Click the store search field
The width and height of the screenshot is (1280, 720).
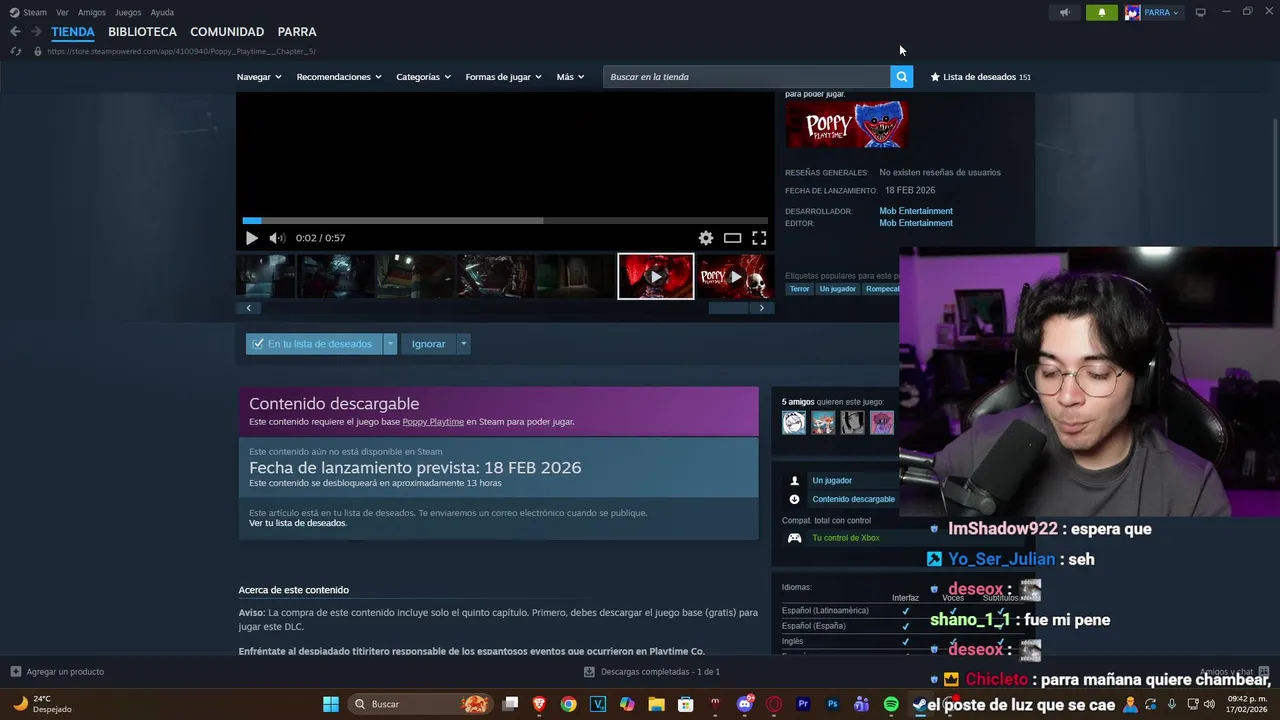(x=746, y=77)
